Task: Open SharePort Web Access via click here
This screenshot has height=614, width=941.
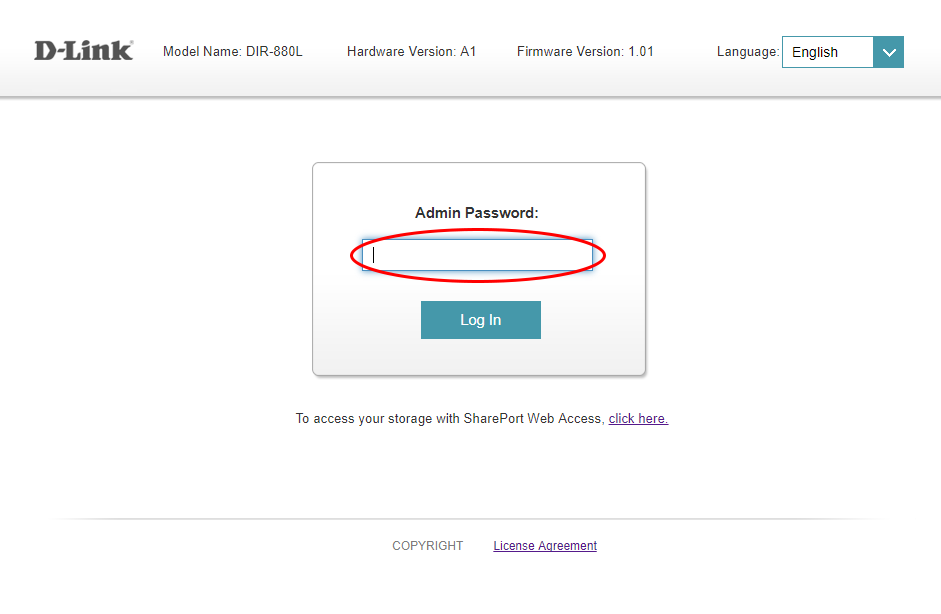Action: pyautogui.click(x=638, y=418)
